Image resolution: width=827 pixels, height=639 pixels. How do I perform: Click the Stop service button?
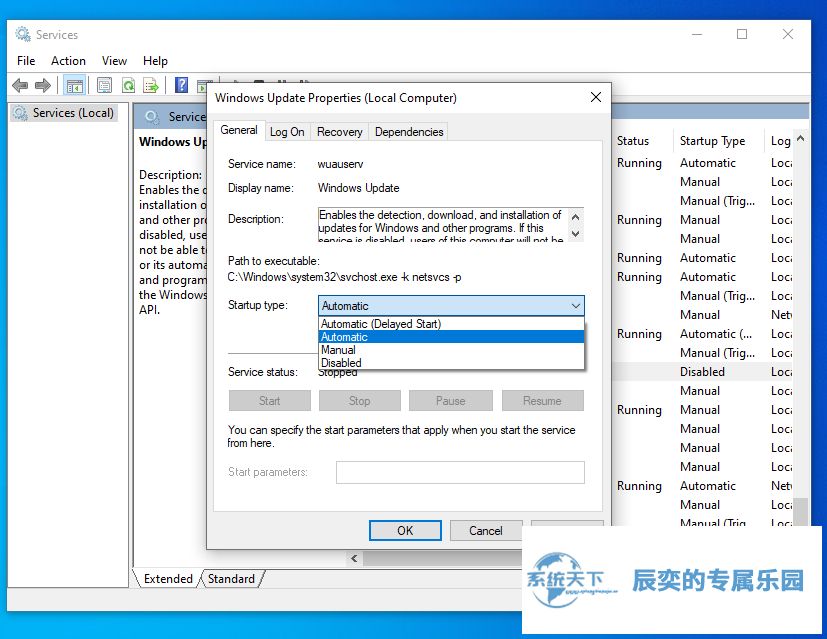point(360,401)
